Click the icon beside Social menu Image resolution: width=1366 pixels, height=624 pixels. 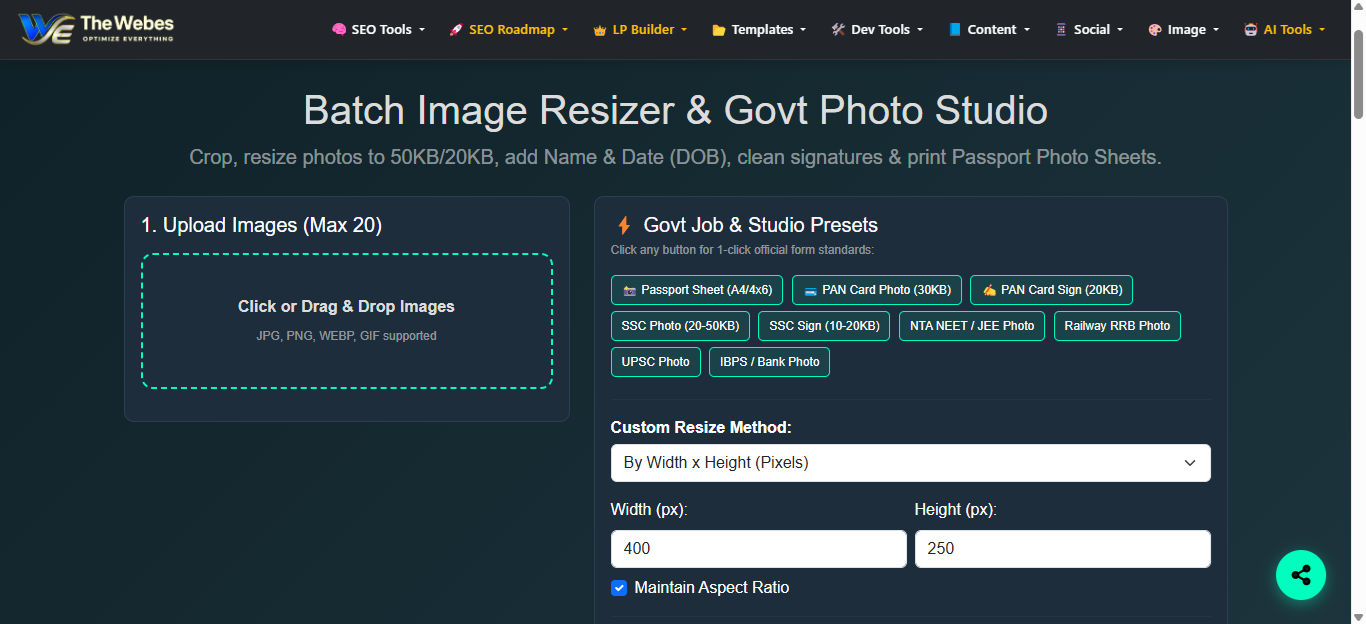tap(1061, 30)
